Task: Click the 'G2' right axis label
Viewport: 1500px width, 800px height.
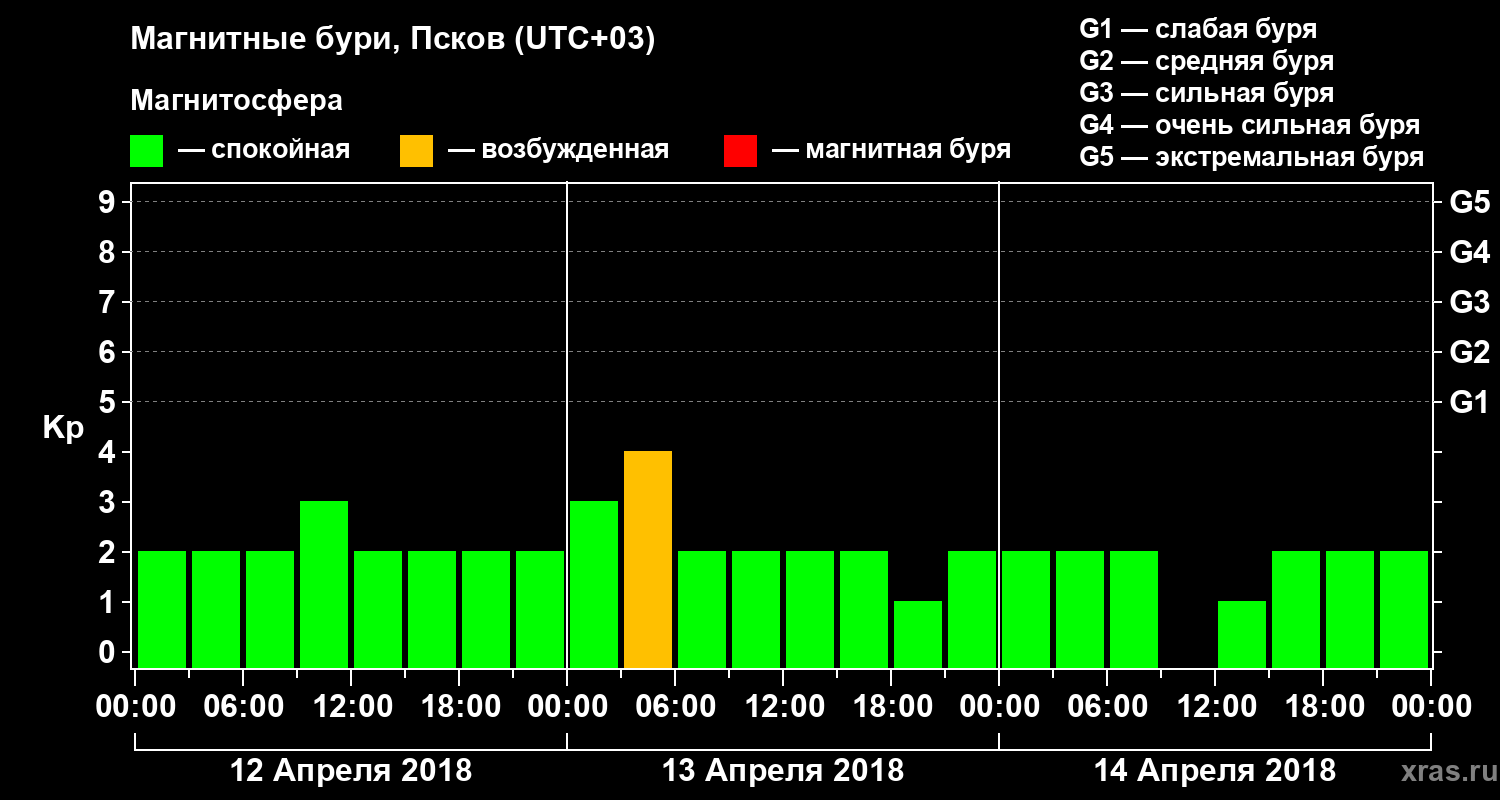Action: (1470, 352)
